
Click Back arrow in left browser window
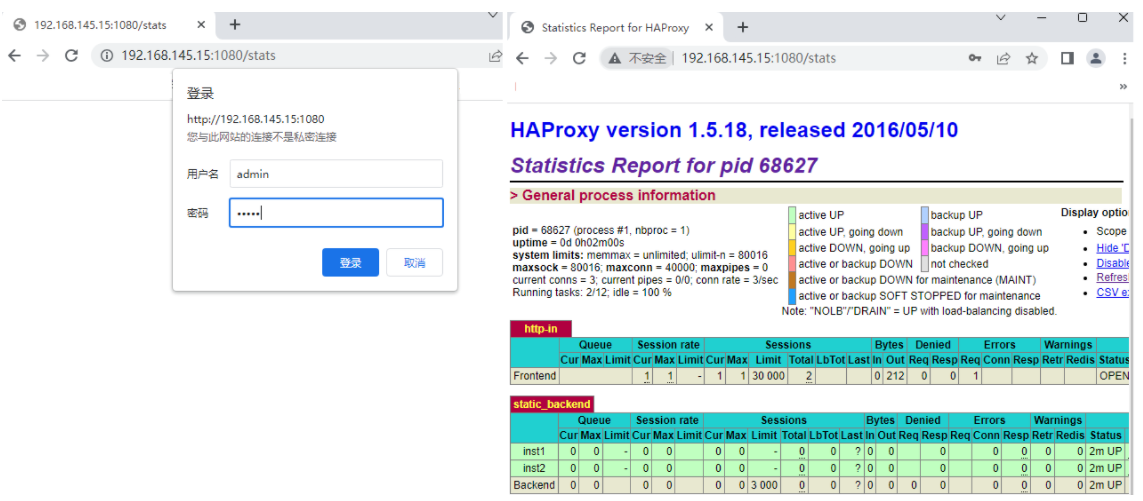(x=15, y=55)
